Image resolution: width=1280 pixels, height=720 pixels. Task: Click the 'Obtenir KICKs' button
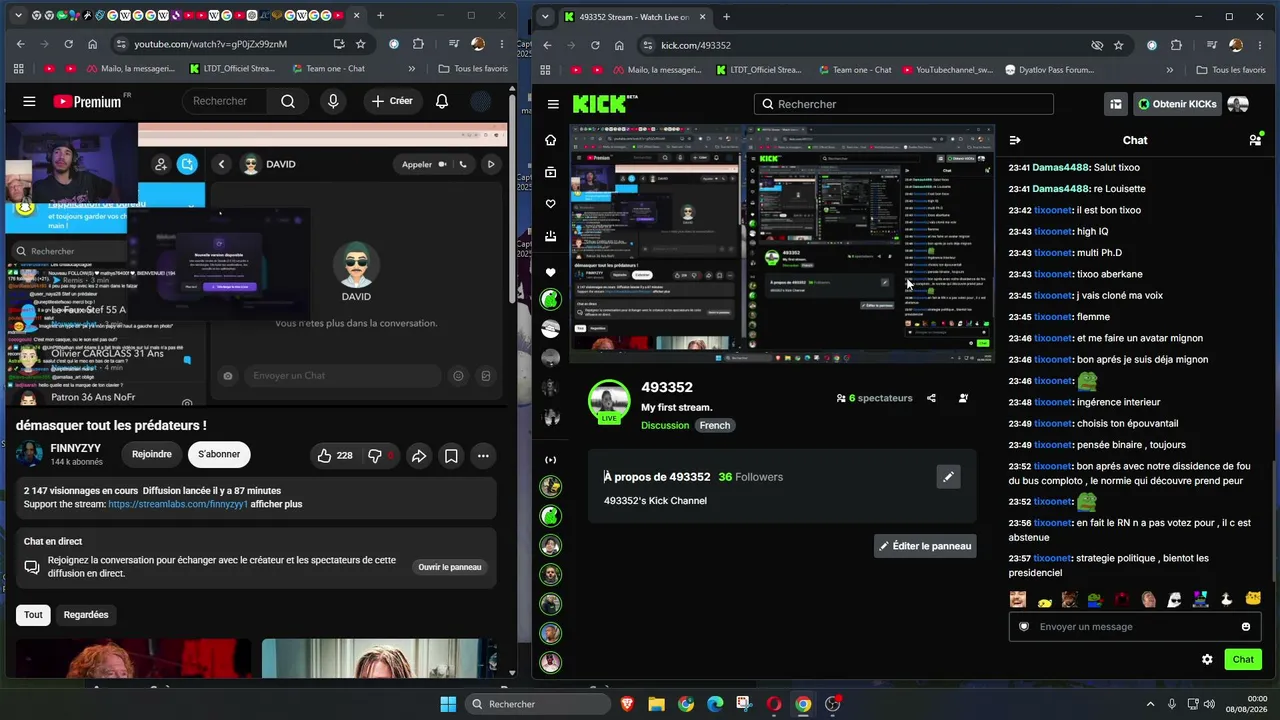point(1176,104)
